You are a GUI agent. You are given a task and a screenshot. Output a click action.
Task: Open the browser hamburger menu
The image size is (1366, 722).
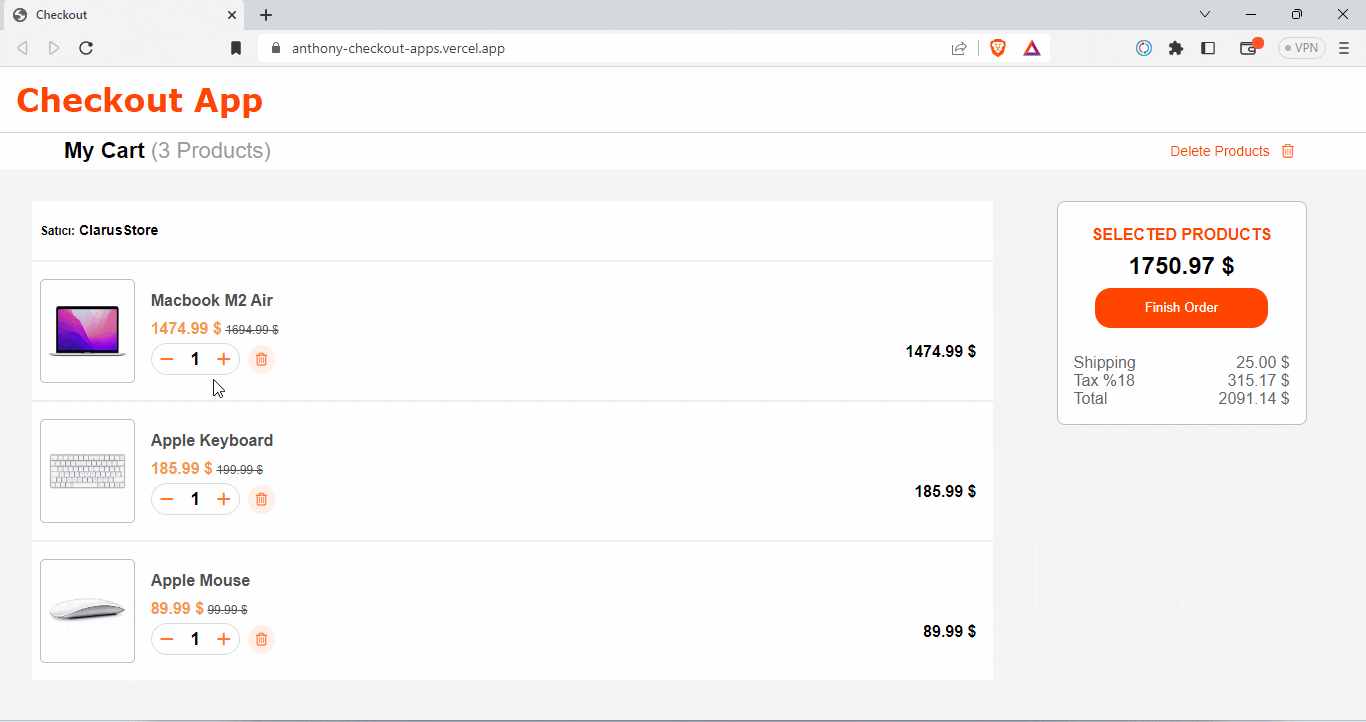(x=1344, y=48)
